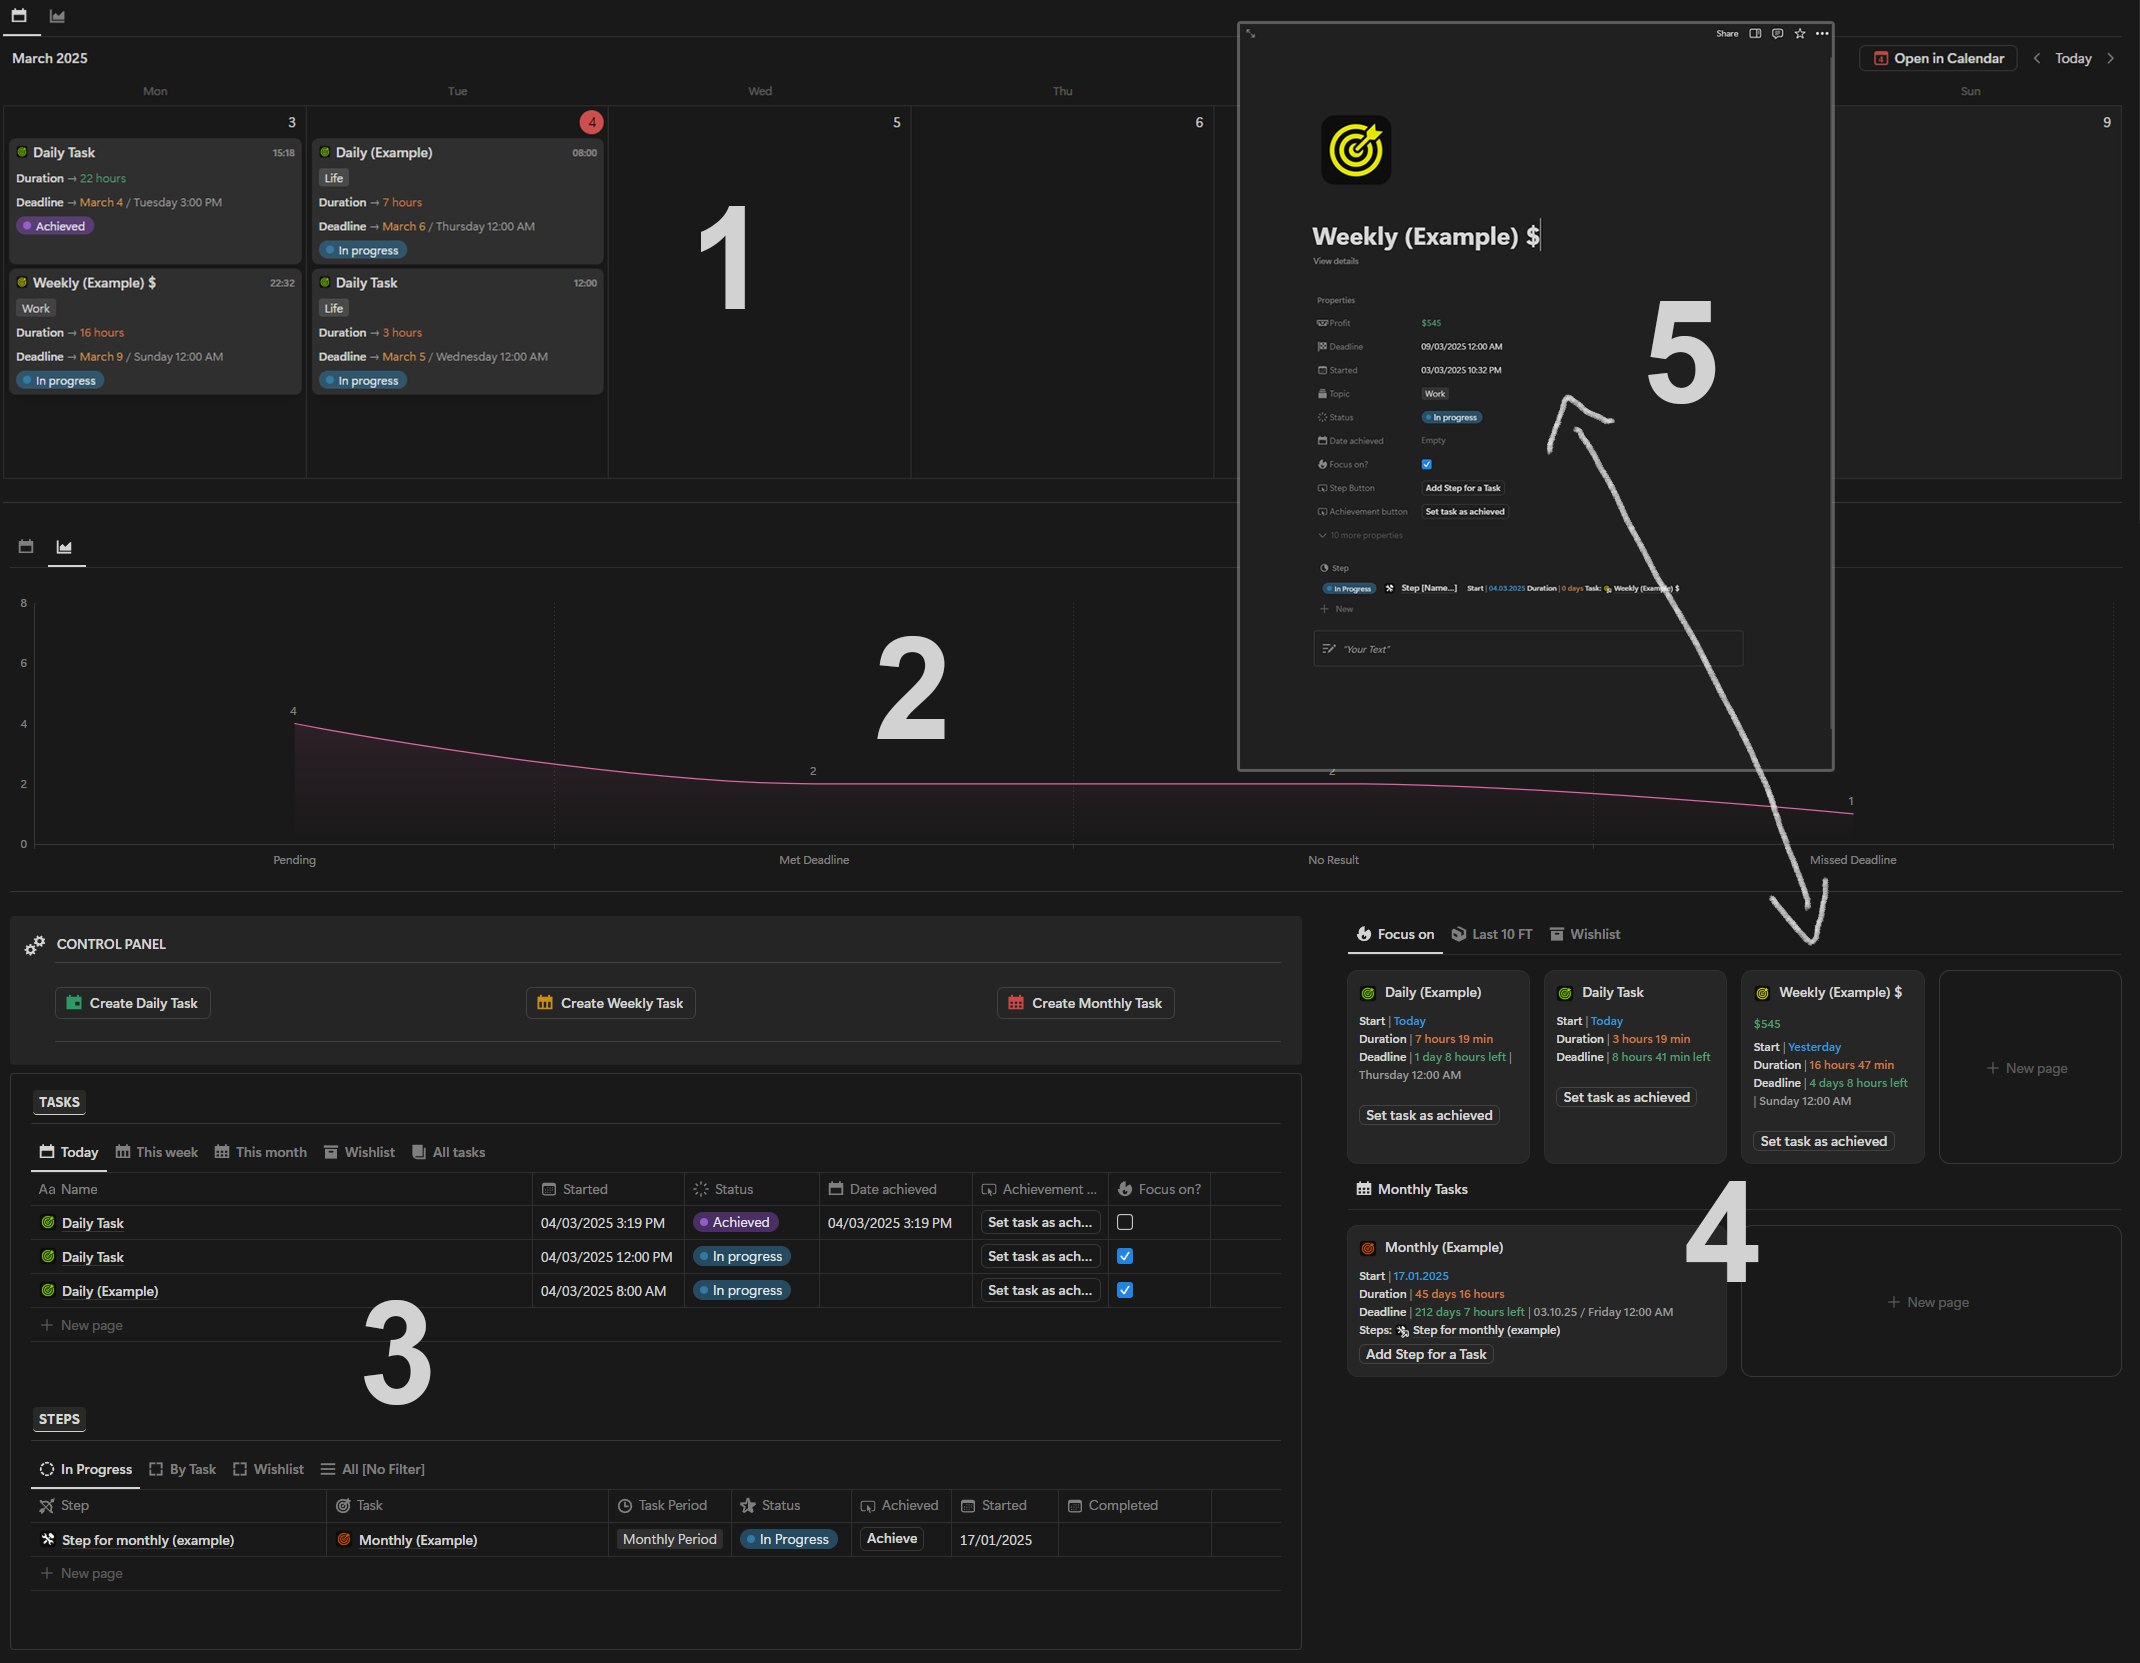The image size is (2140, 1663).
Task: Uncheck Focus on for Daily (Example) row
Action: 1125,1290
